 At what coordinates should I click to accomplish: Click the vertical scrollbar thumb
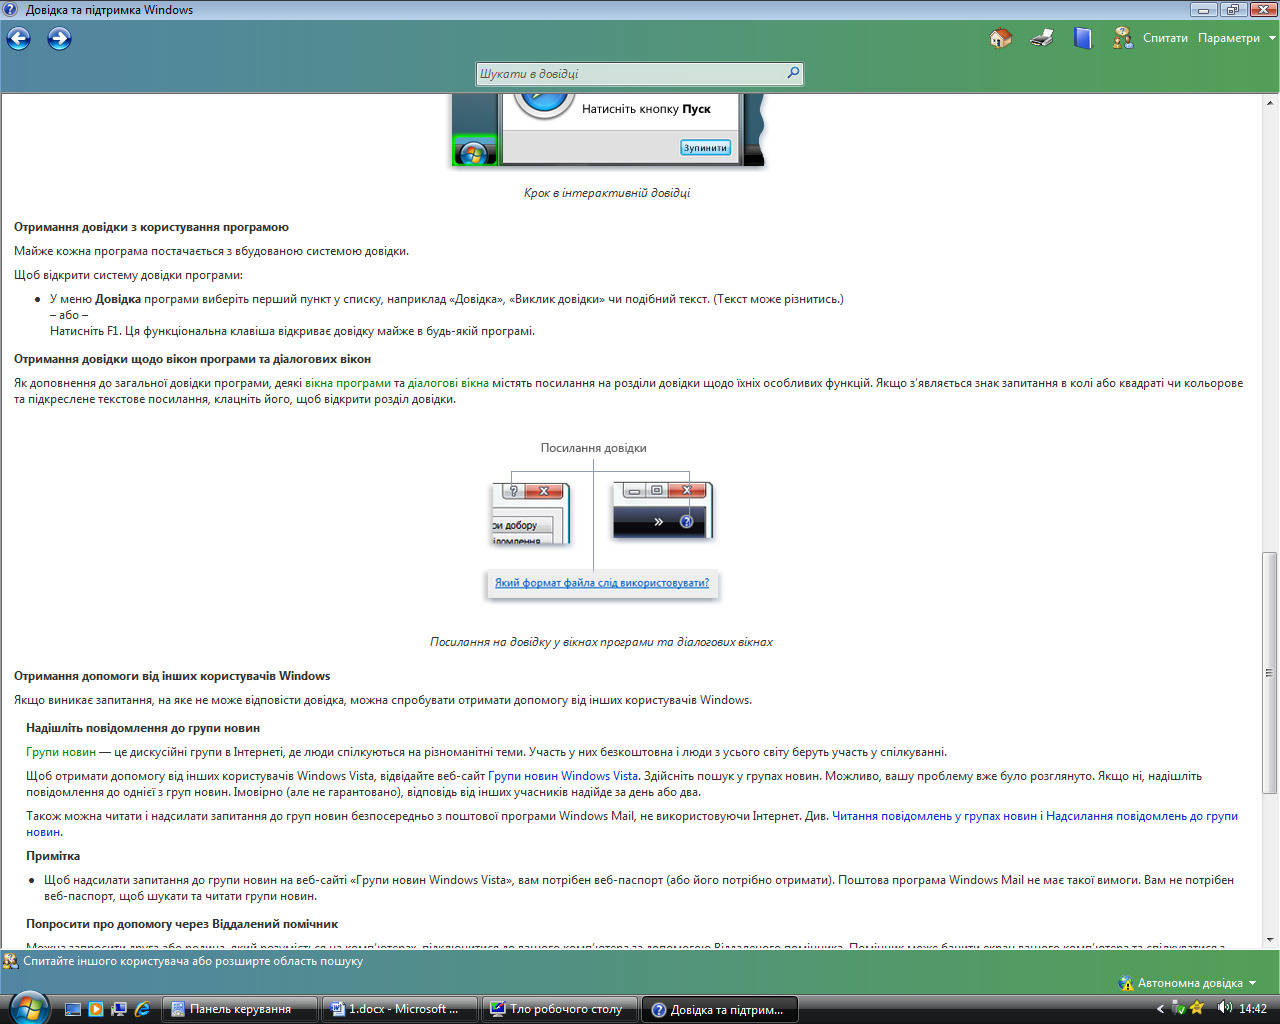click(1270, 673)
